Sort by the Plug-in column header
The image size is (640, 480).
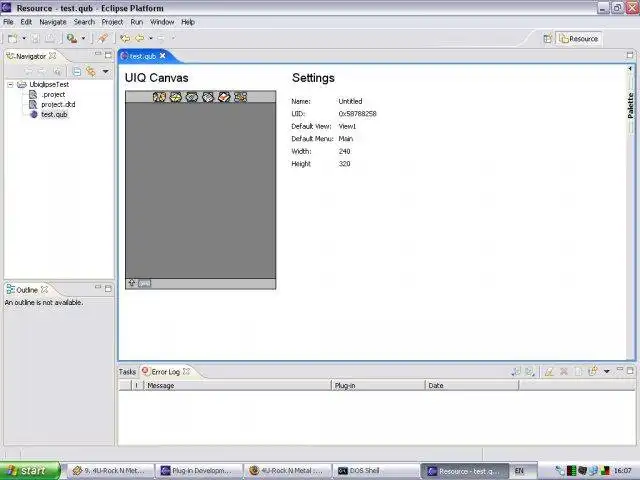click(x=378, y=385)
